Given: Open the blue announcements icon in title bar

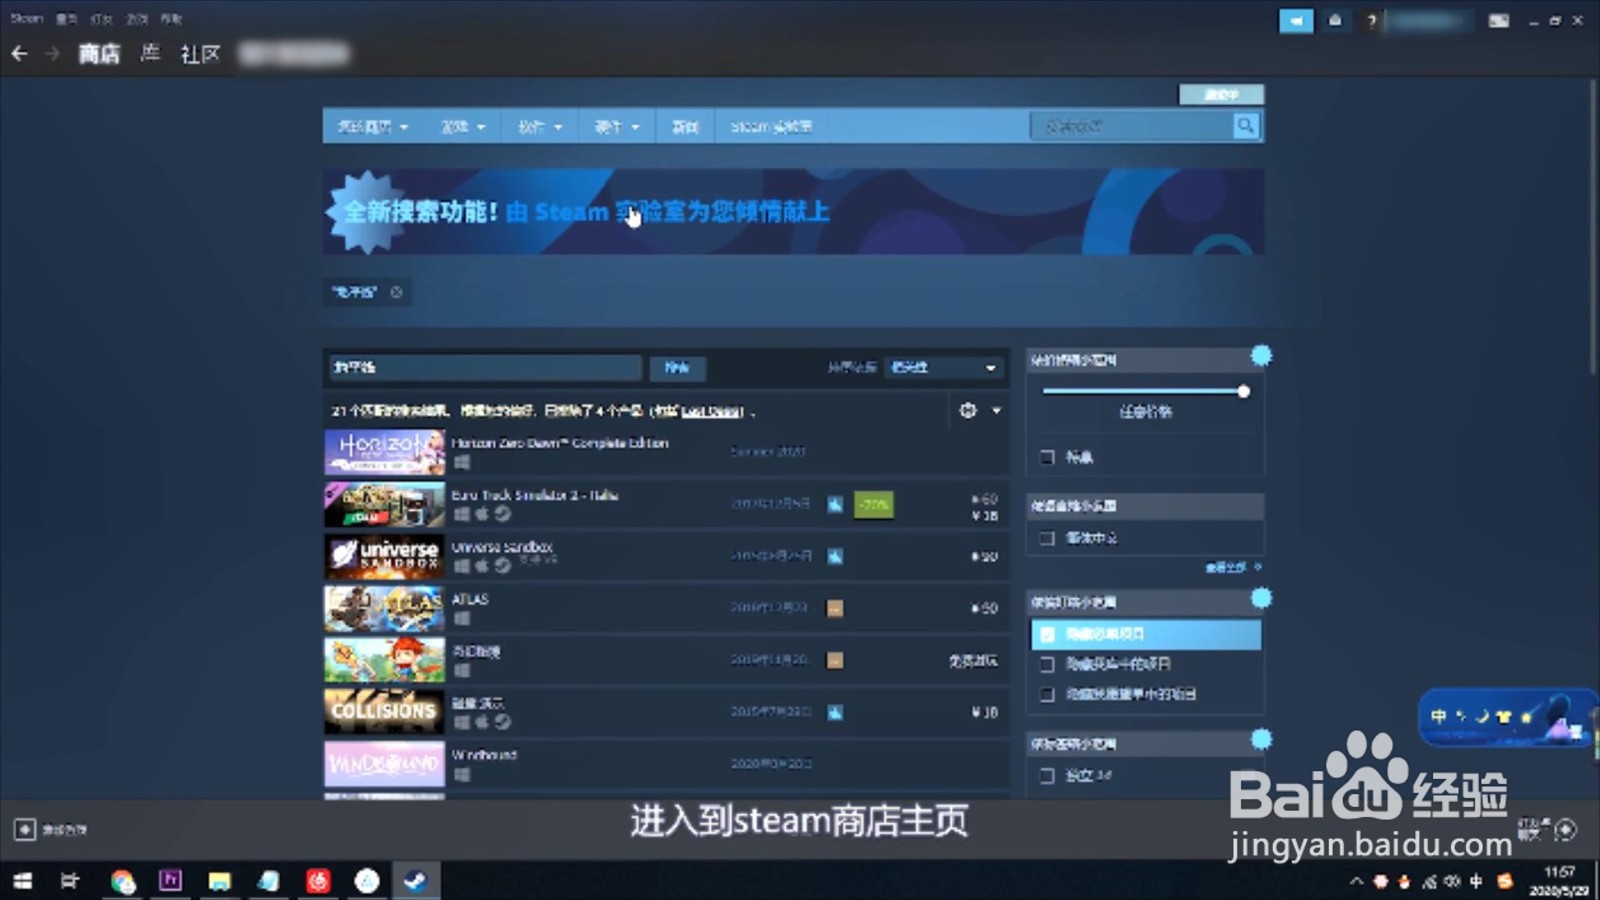Looking at the screenshot, I should 1296,21.
